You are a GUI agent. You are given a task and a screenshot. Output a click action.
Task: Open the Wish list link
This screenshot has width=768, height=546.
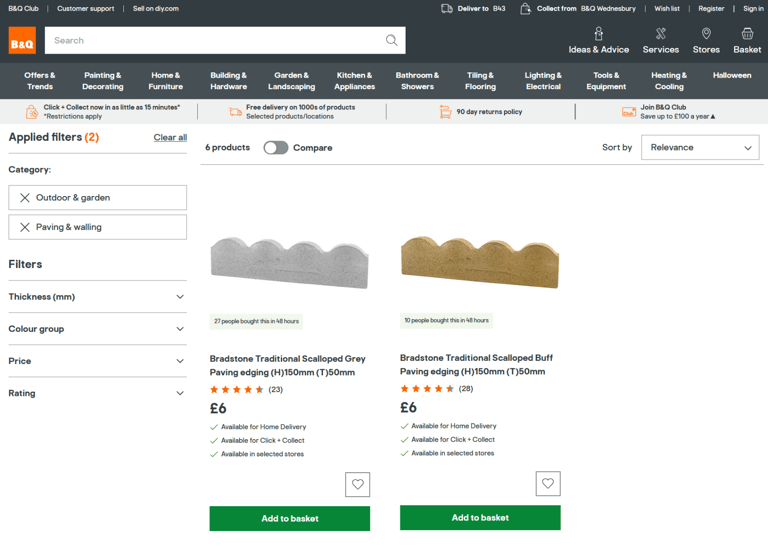tap(667, 8)
